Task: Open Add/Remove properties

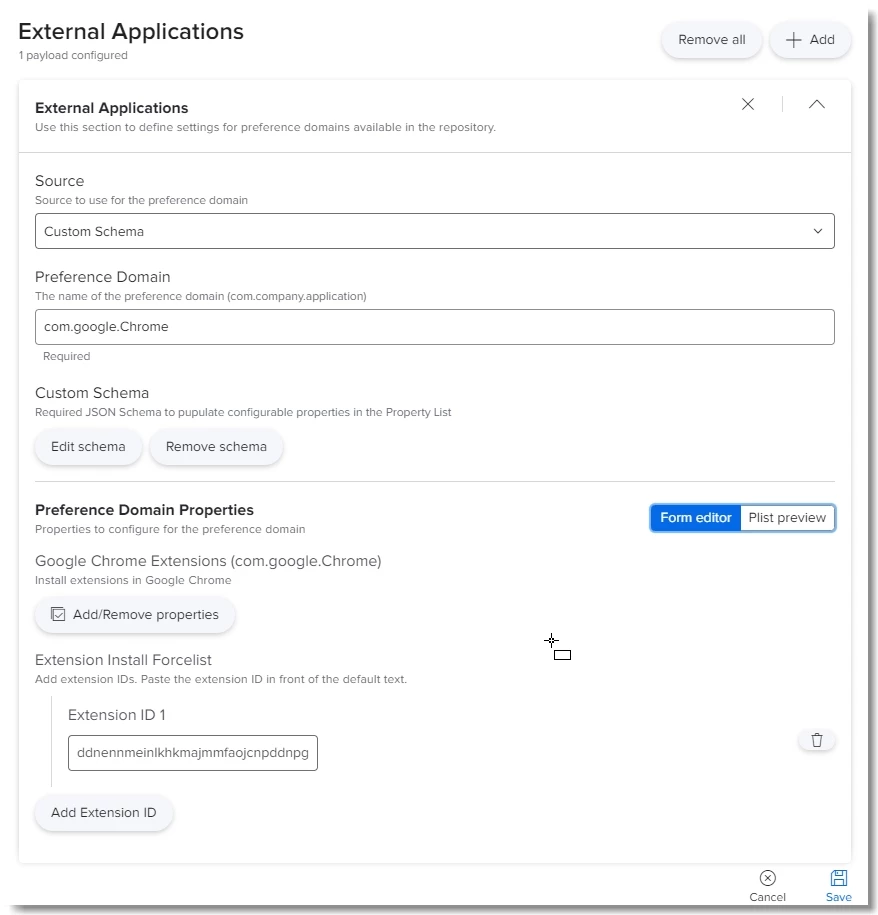Action: [x=135, y=614]
